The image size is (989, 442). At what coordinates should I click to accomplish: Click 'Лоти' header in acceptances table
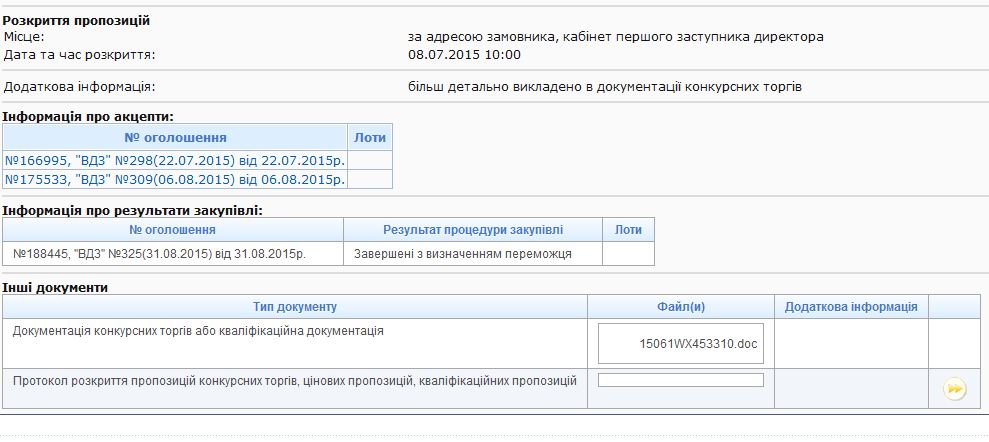click(369, 137)
